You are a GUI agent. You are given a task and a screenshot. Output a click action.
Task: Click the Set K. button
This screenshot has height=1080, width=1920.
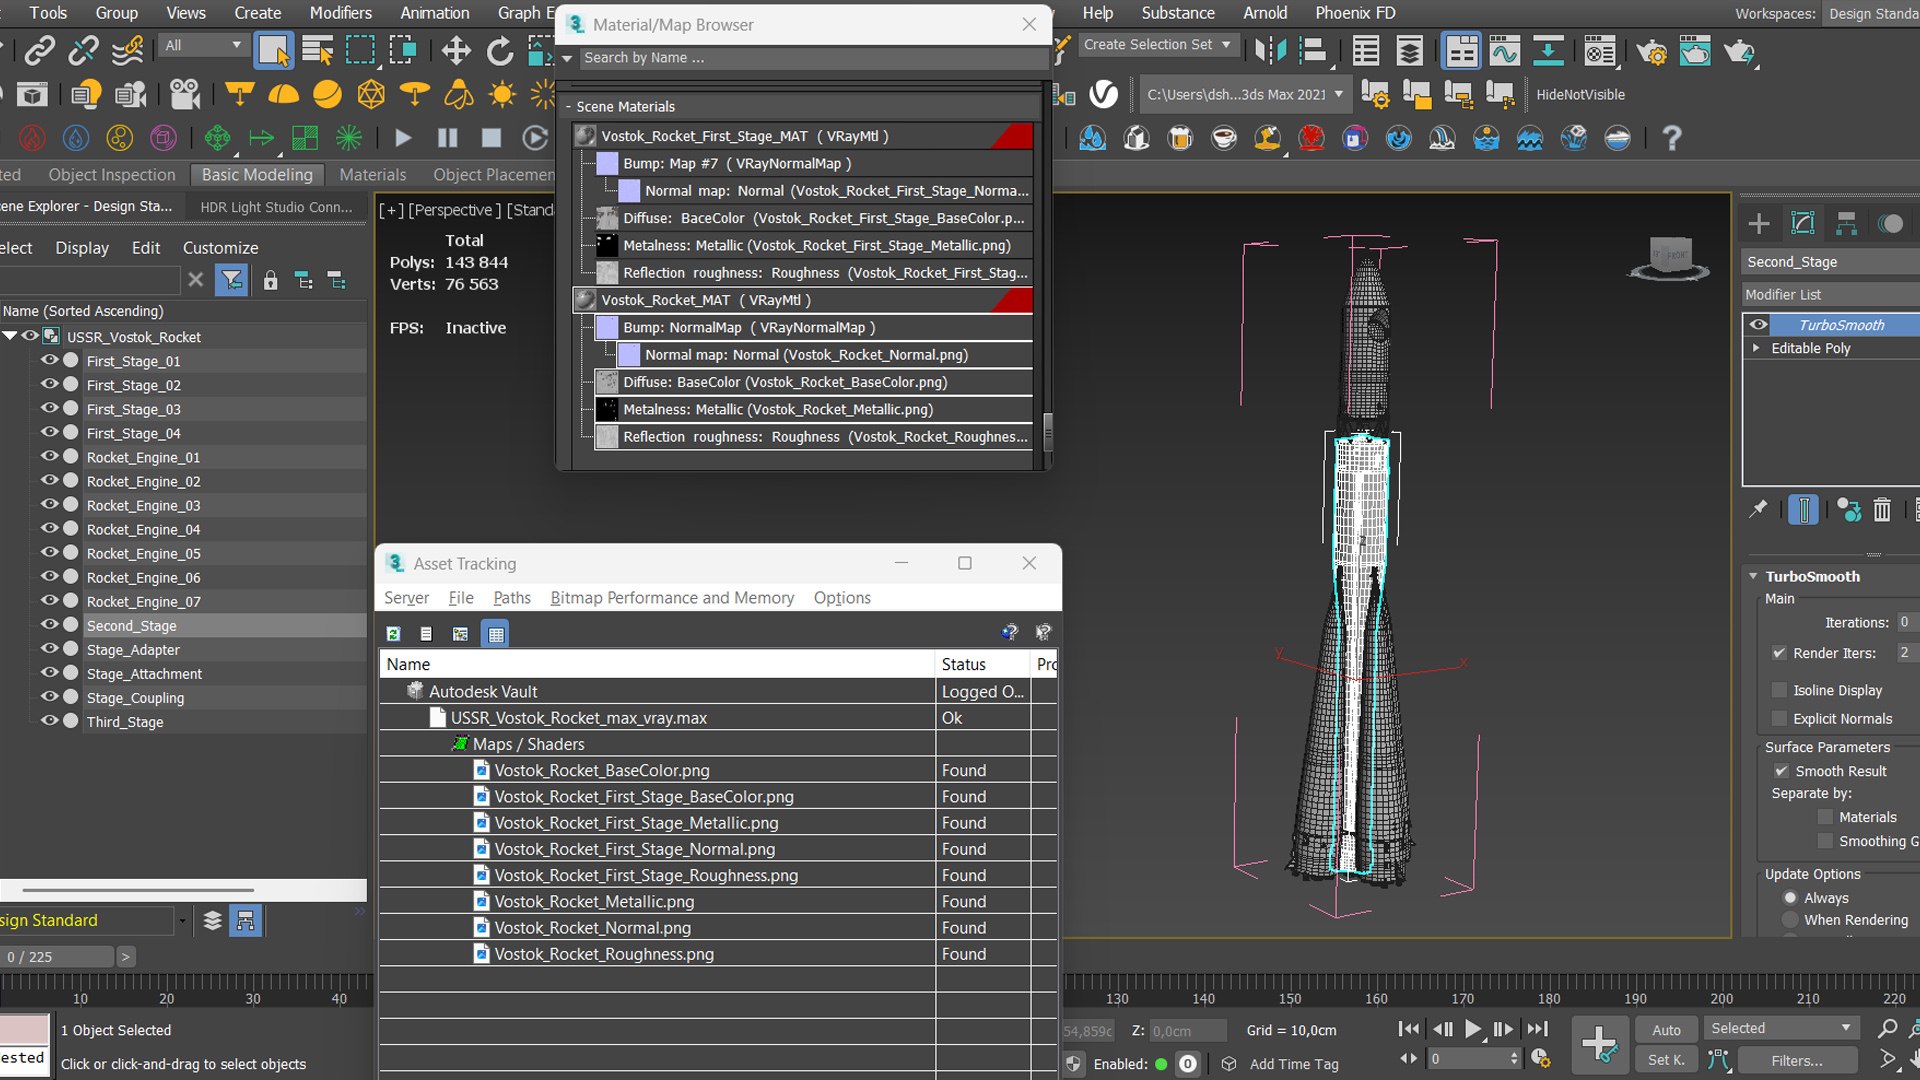[1666, 1060]
